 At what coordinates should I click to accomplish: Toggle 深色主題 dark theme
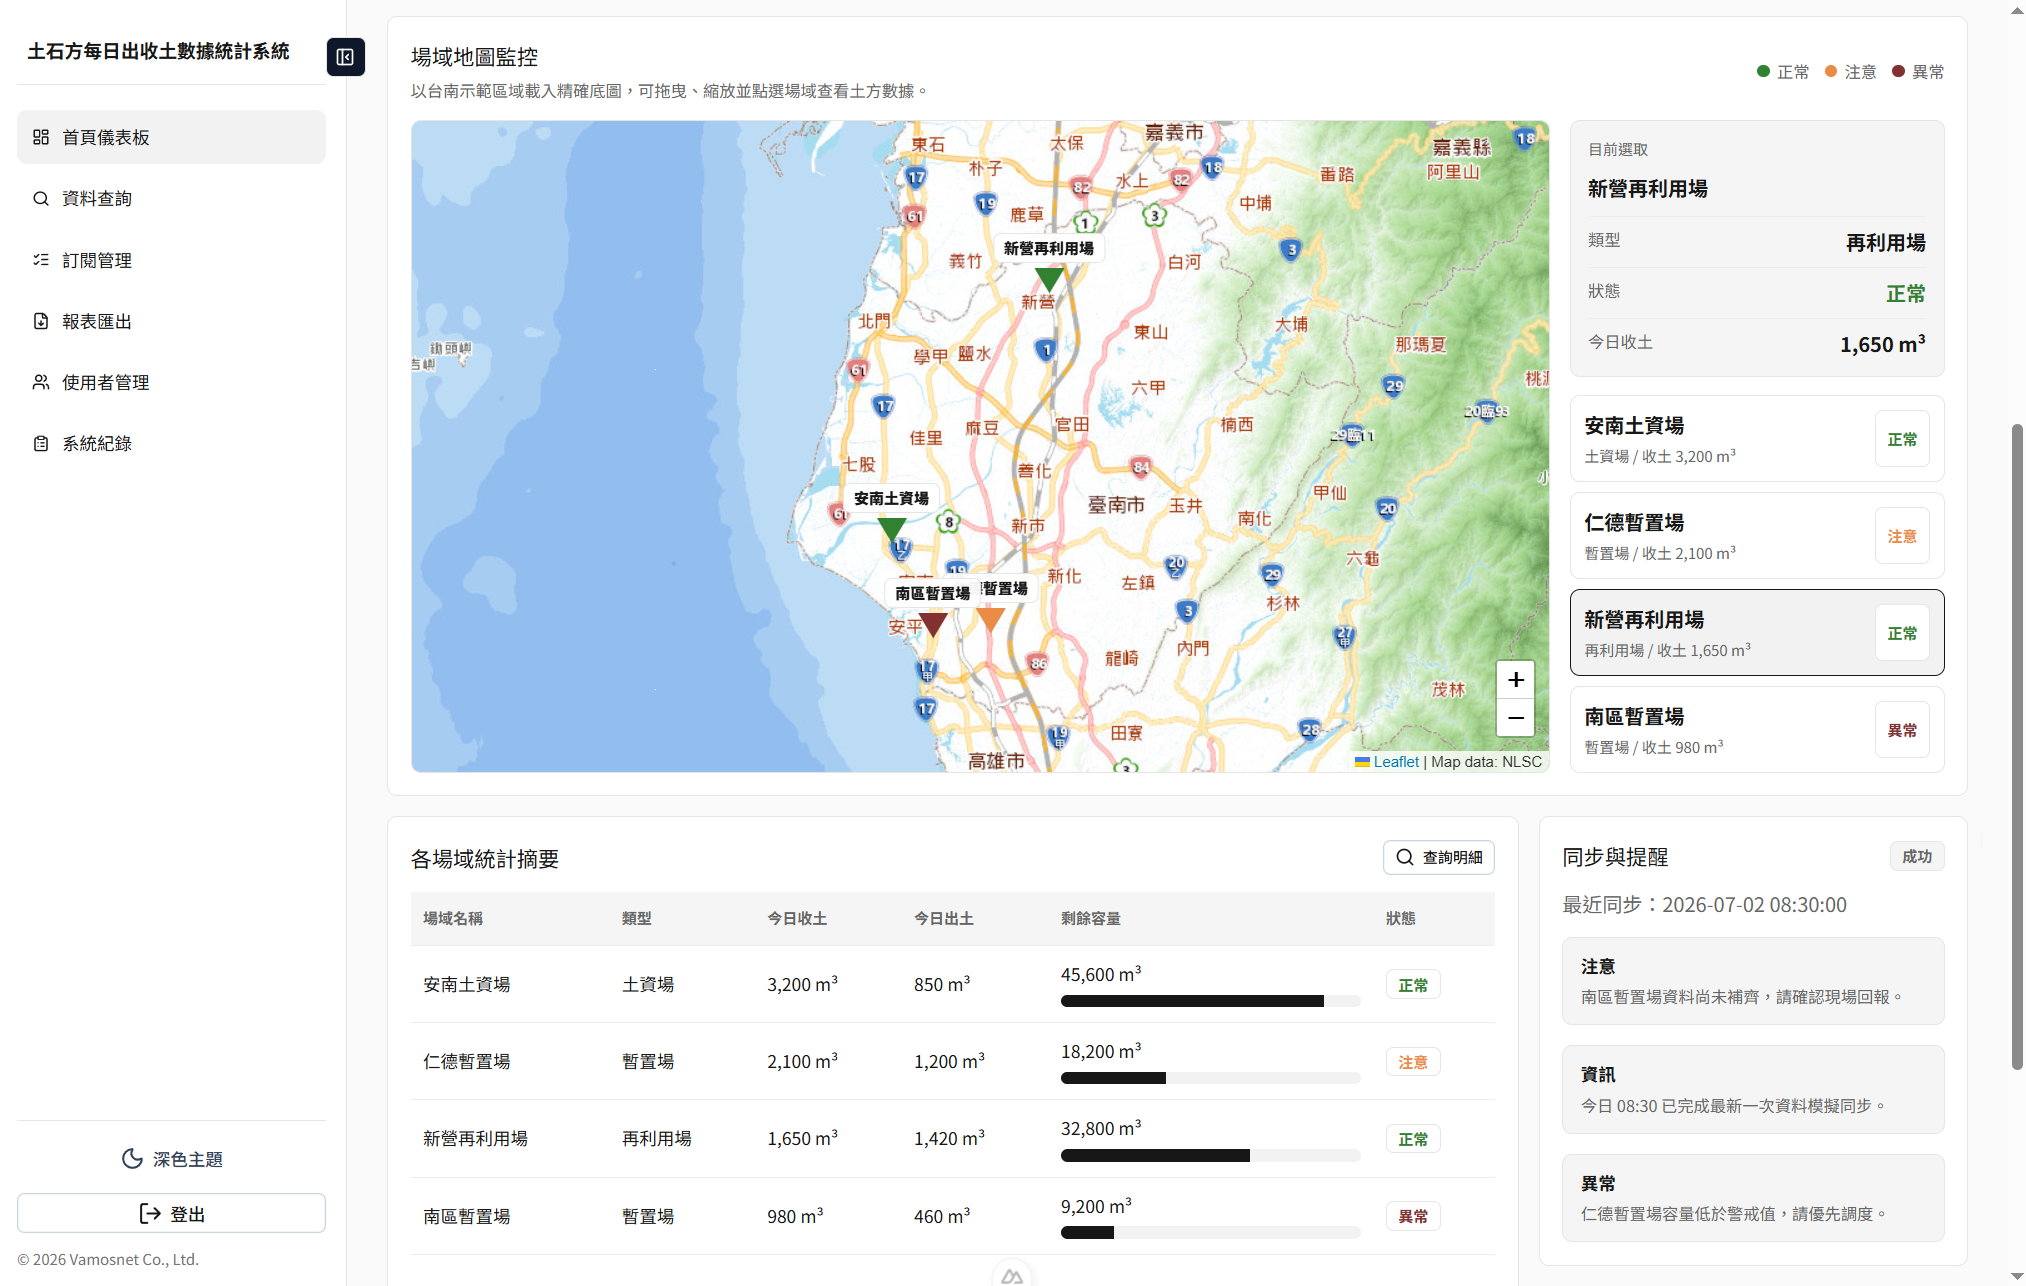coord(171,1159)
